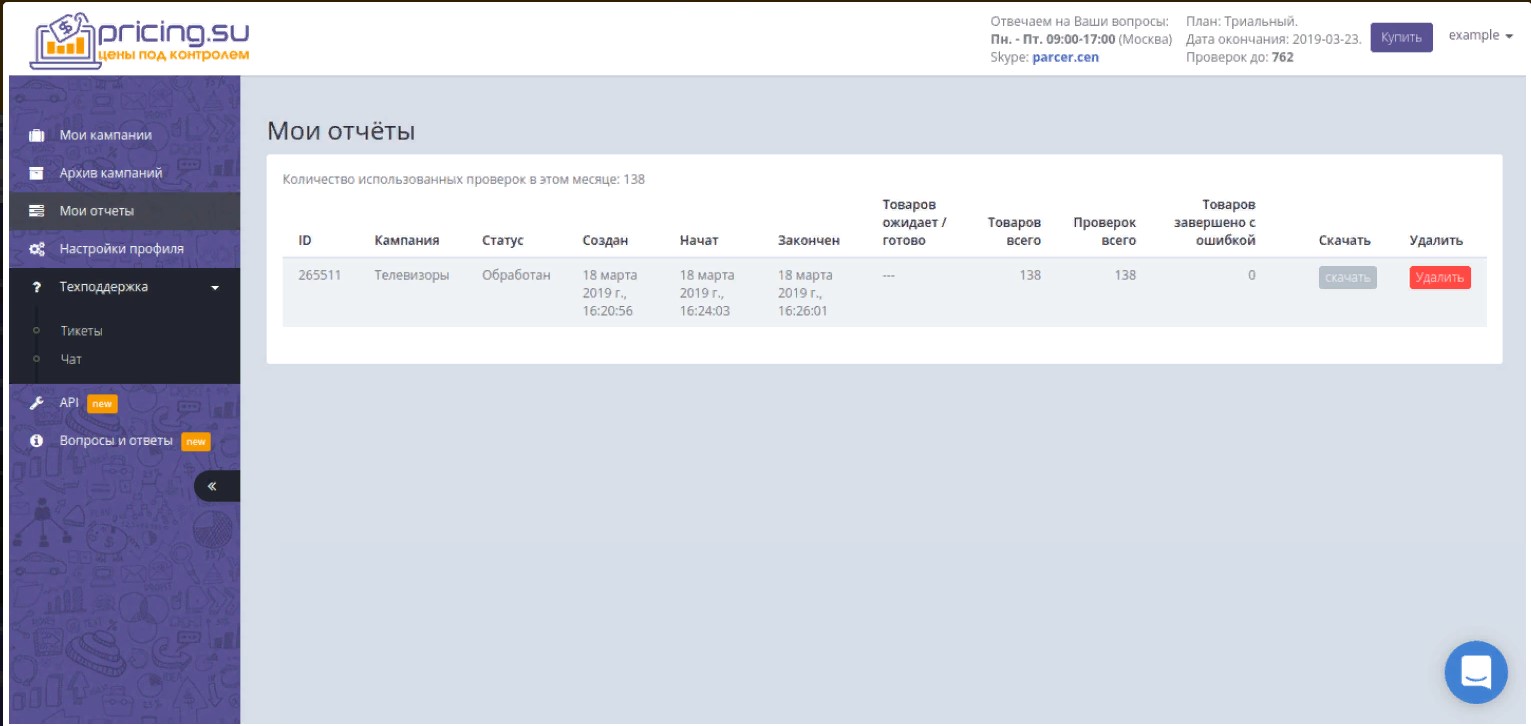The height and width of the screenshot is (726, 1531).
Task: Open Чат submenu item
Action: (x=71, y=359)
